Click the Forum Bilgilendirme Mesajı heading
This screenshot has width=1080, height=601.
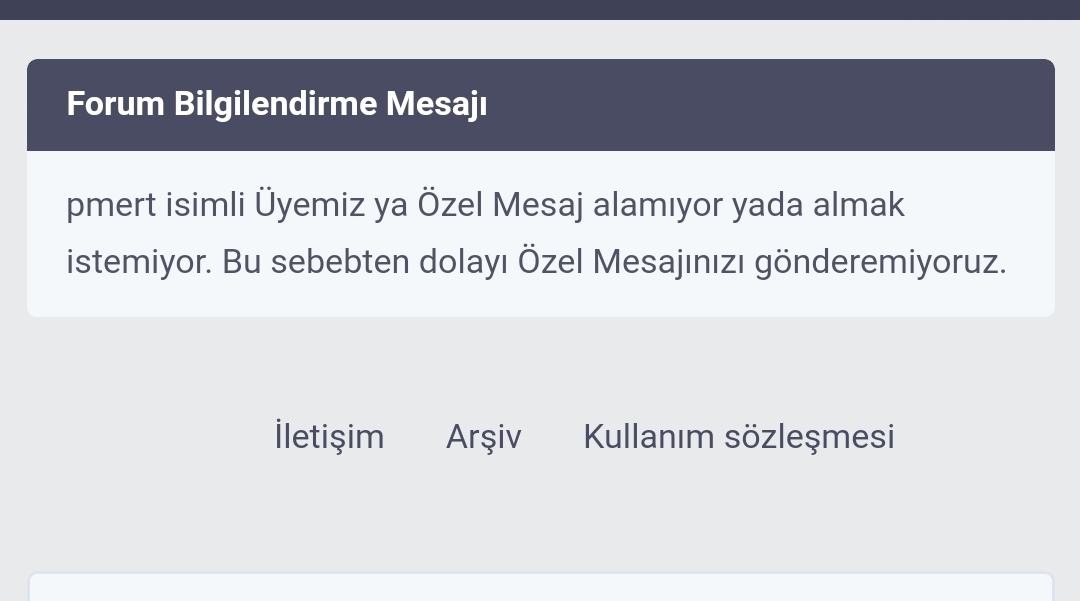coord(277,104)
